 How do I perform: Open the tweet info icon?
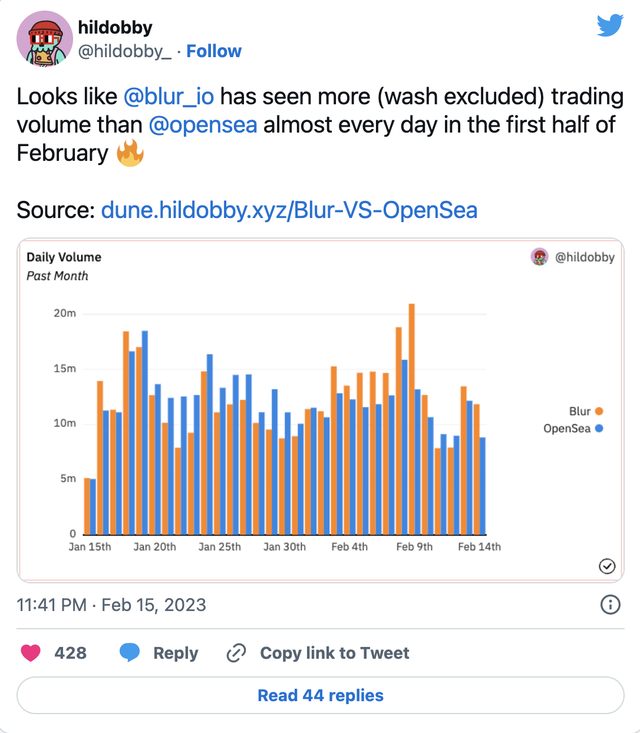click(610, 605)
